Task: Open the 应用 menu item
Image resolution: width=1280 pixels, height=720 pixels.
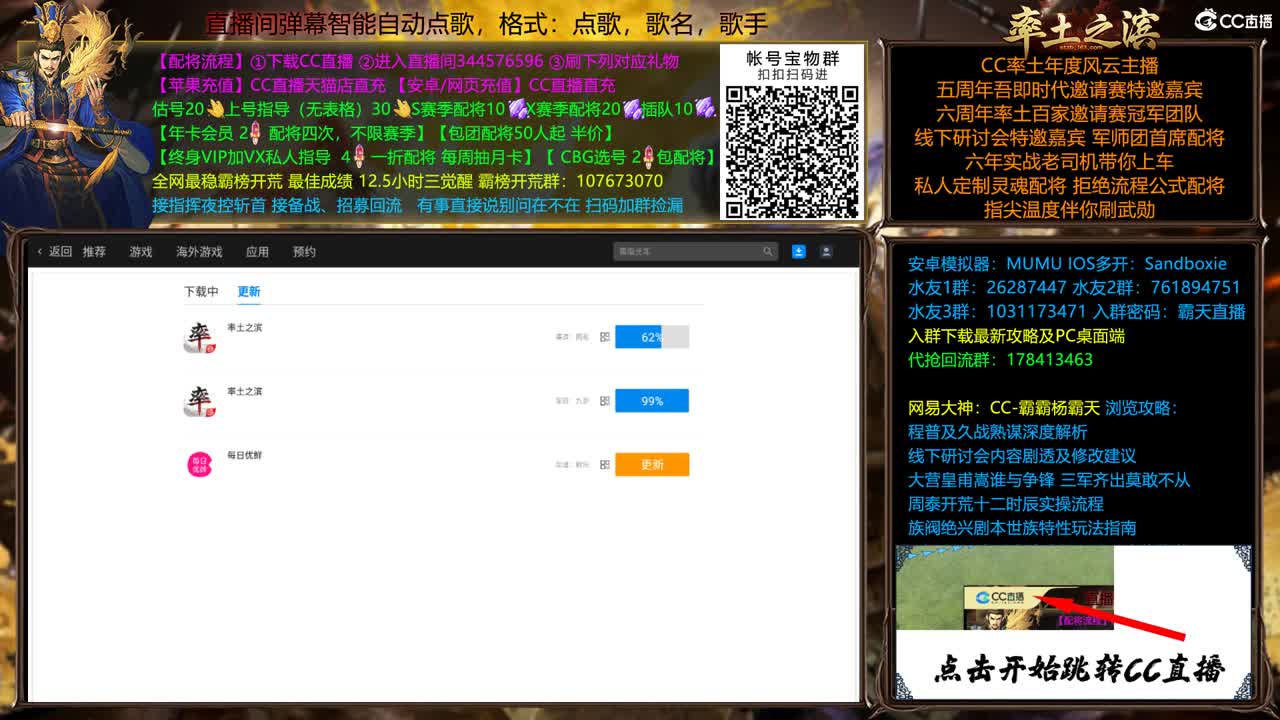Action: coord(257,252)
